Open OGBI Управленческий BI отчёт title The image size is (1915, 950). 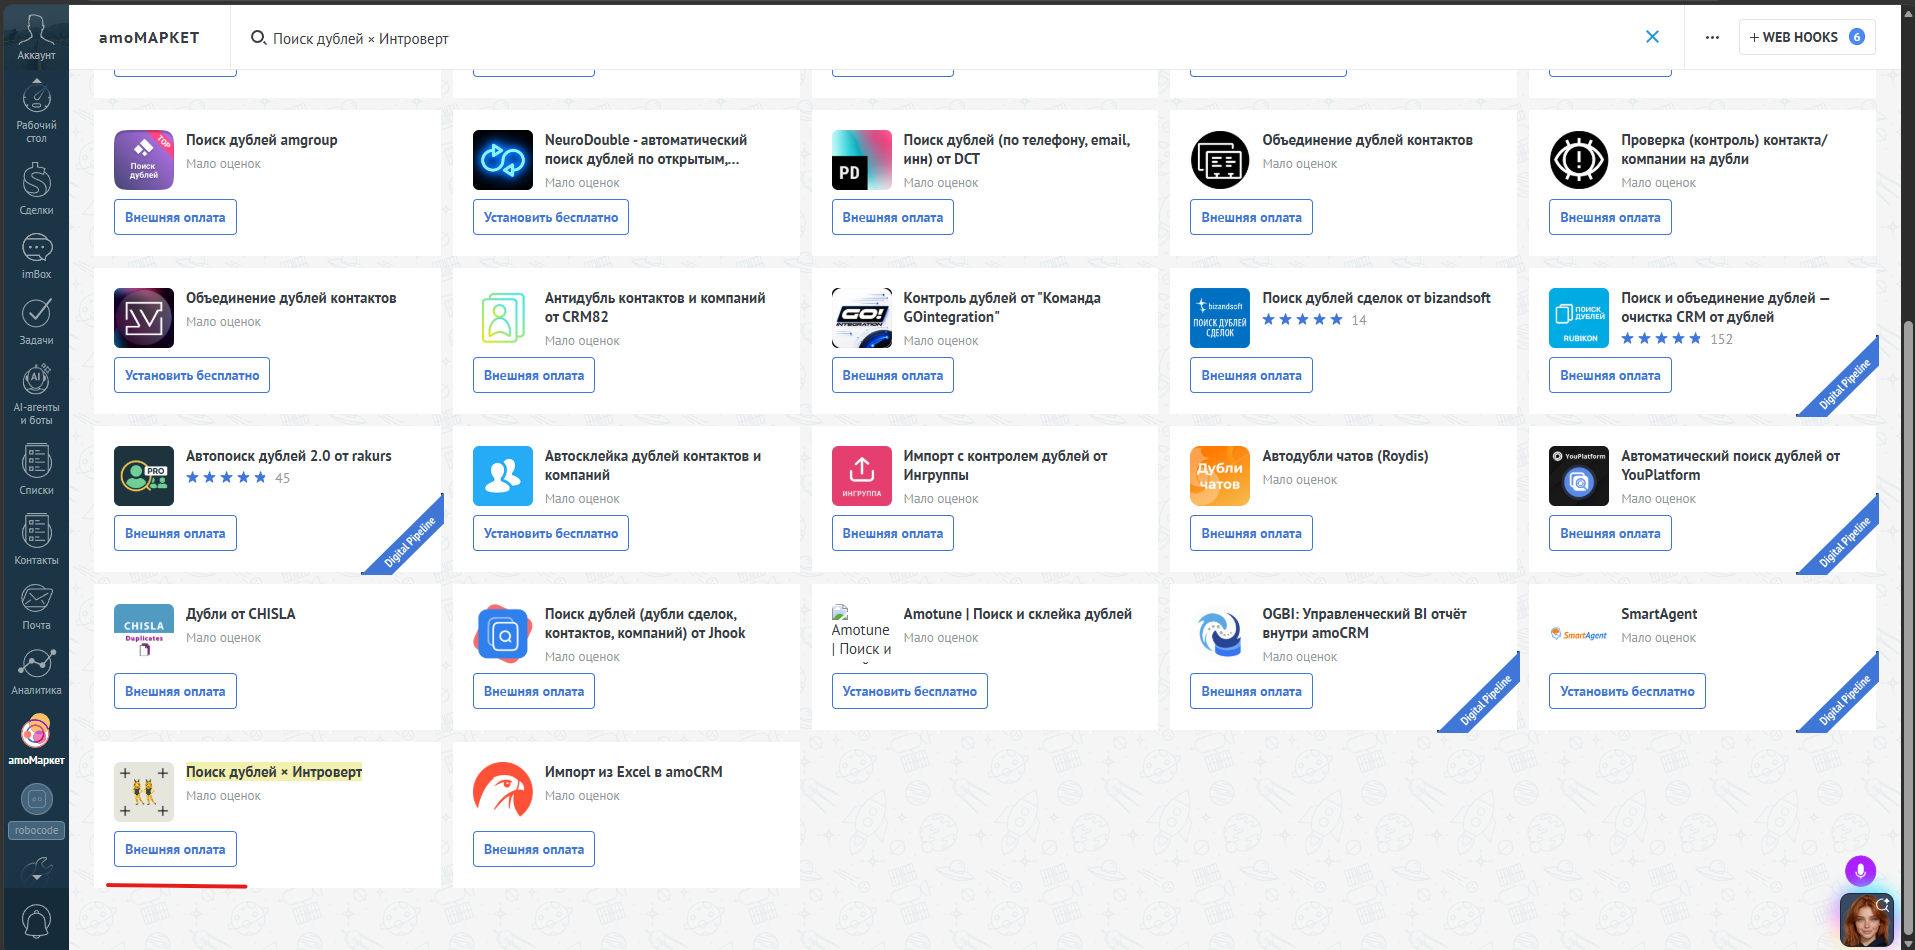pyautogui.click(x=1364, y=623)
